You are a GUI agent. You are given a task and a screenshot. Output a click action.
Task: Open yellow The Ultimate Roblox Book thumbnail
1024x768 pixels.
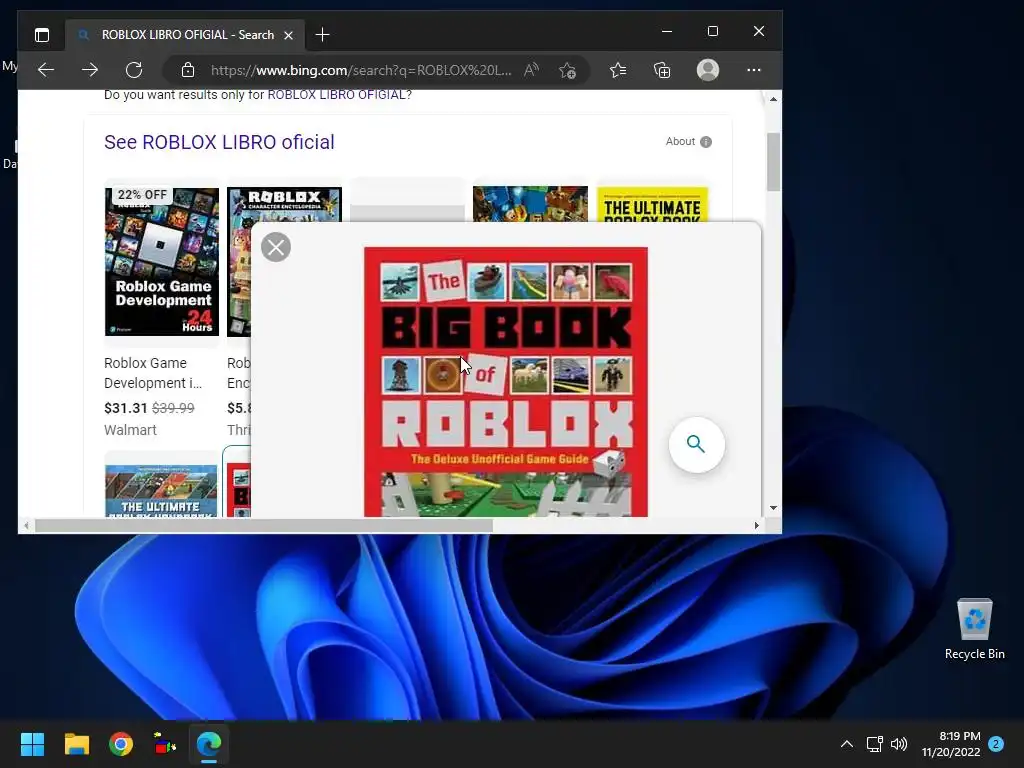pos(652,204)
